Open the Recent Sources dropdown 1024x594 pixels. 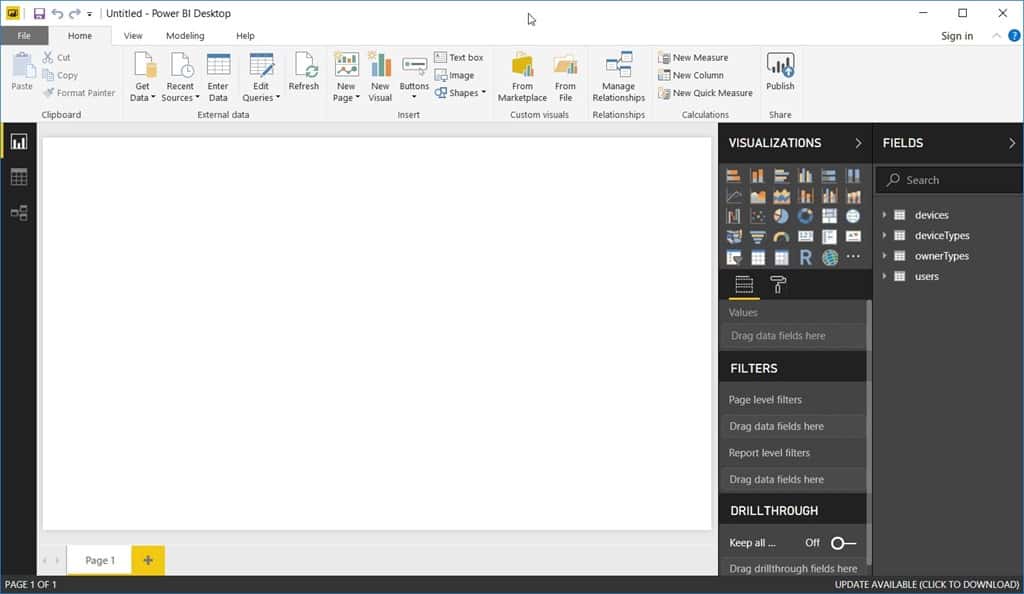click(180, 77)
